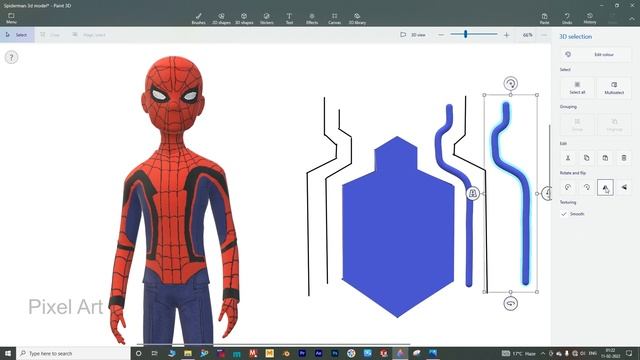Collapse the top ribbon with the chevron

(631, 18)
